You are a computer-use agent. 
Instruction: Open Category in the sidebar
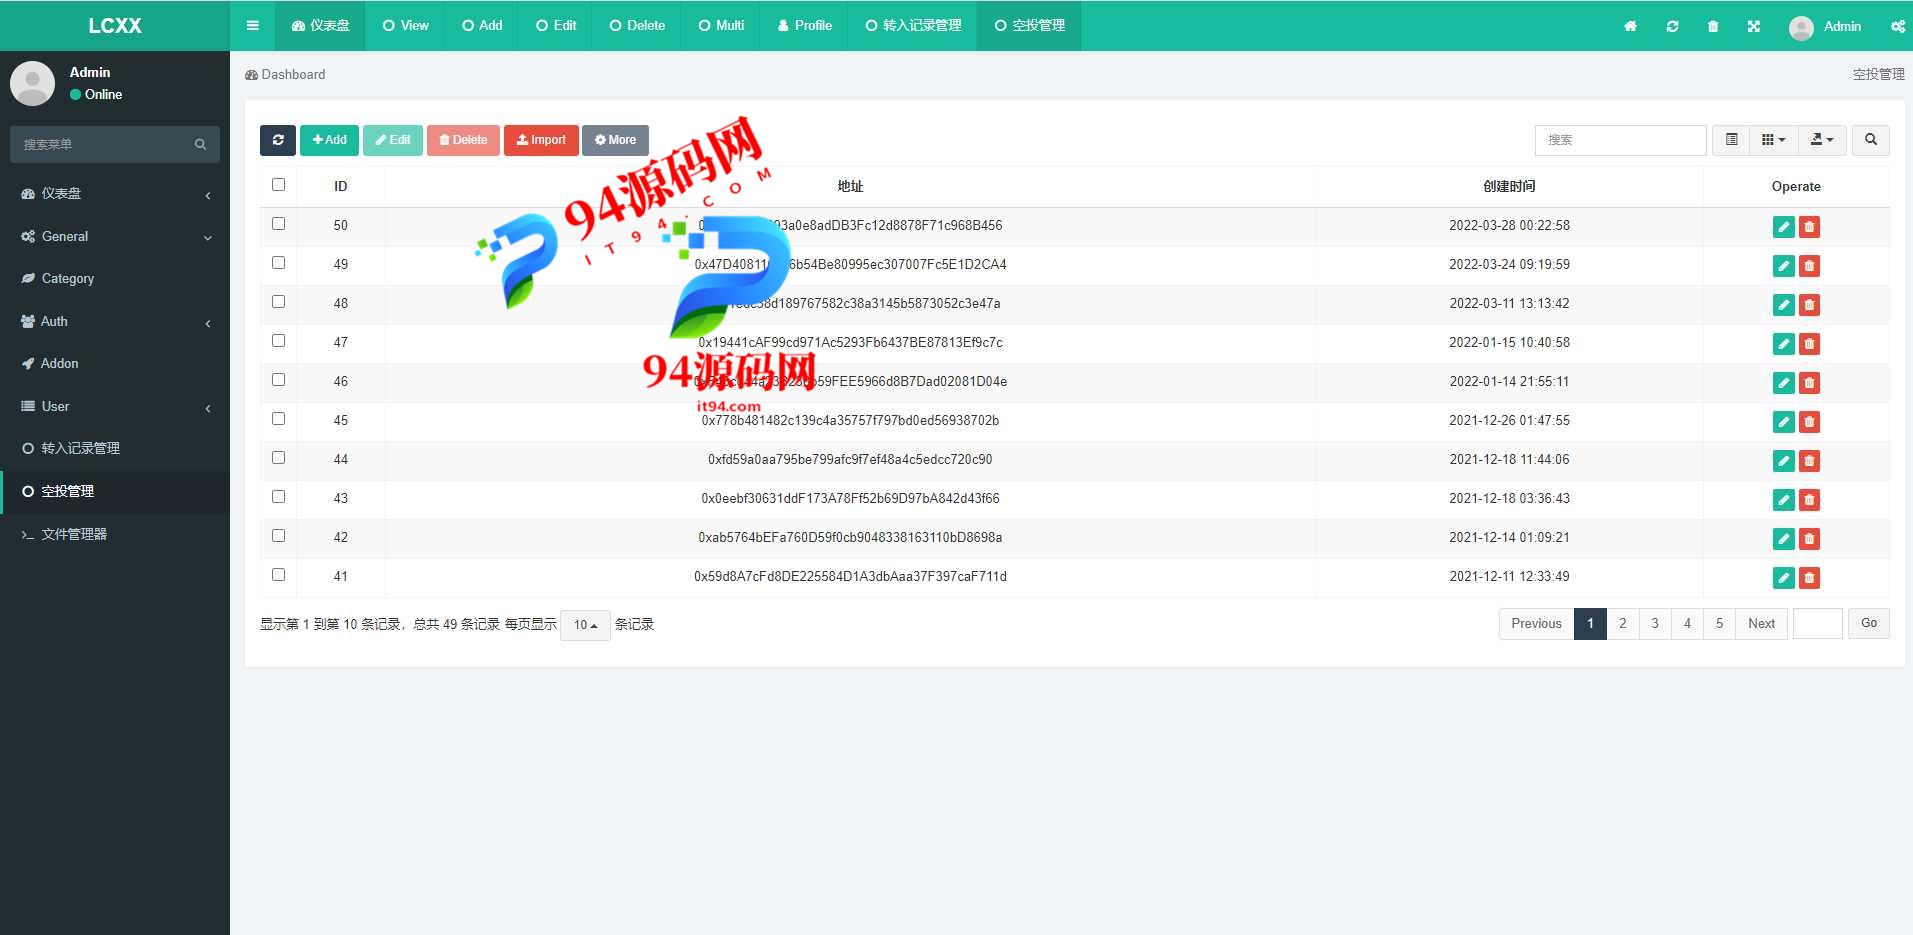(115, 279)
